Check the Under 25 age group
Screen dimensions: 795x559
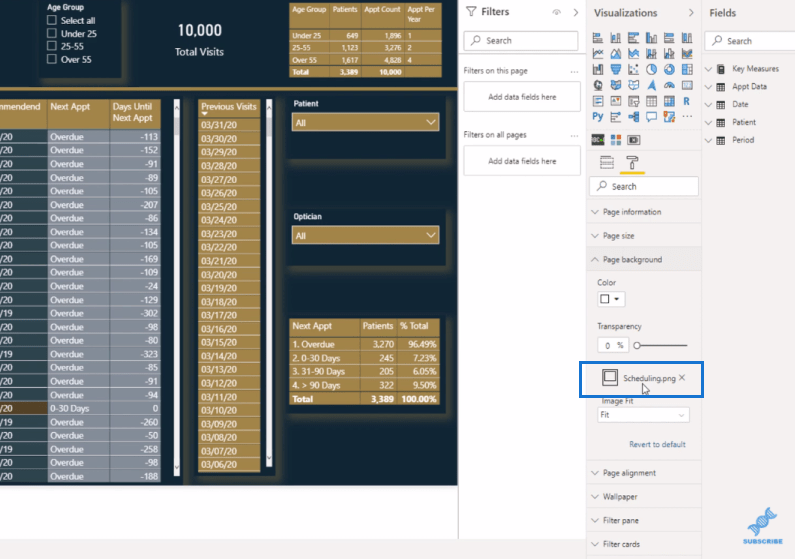click(52, 33)
